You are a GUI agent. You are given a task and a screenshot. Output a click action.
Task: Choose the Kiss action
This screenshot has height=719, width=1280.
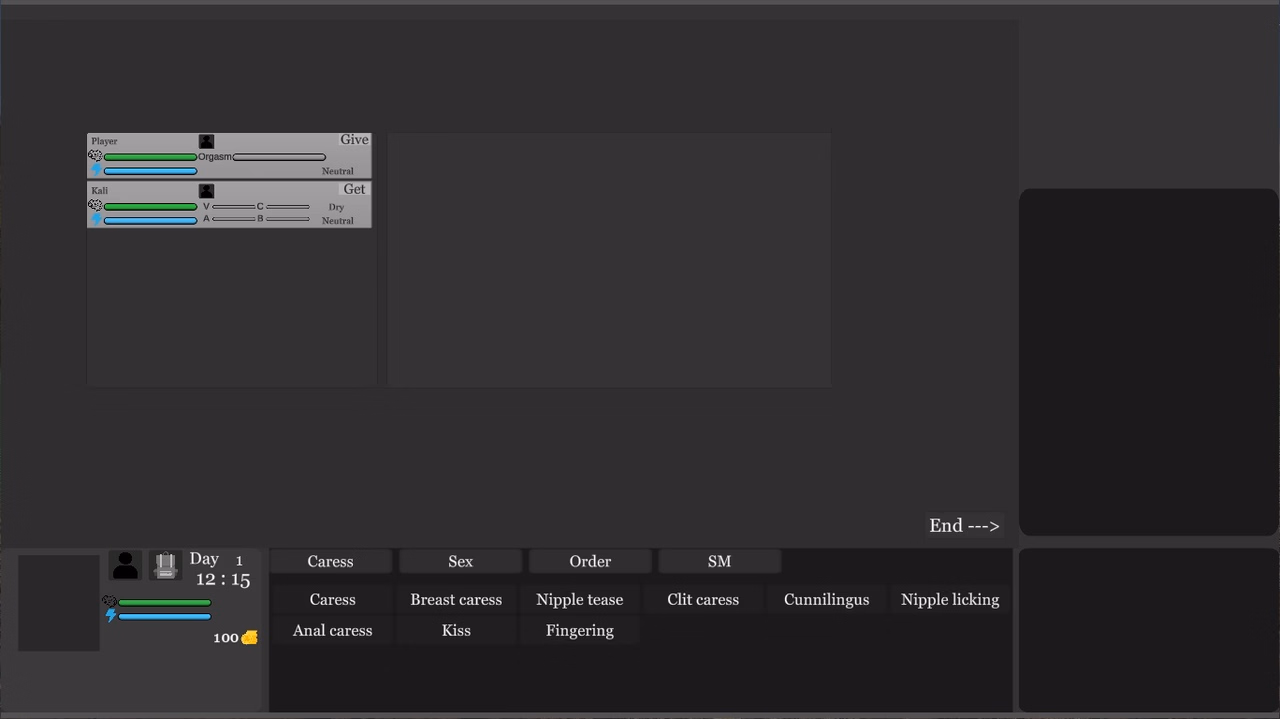tap(456, 631)
